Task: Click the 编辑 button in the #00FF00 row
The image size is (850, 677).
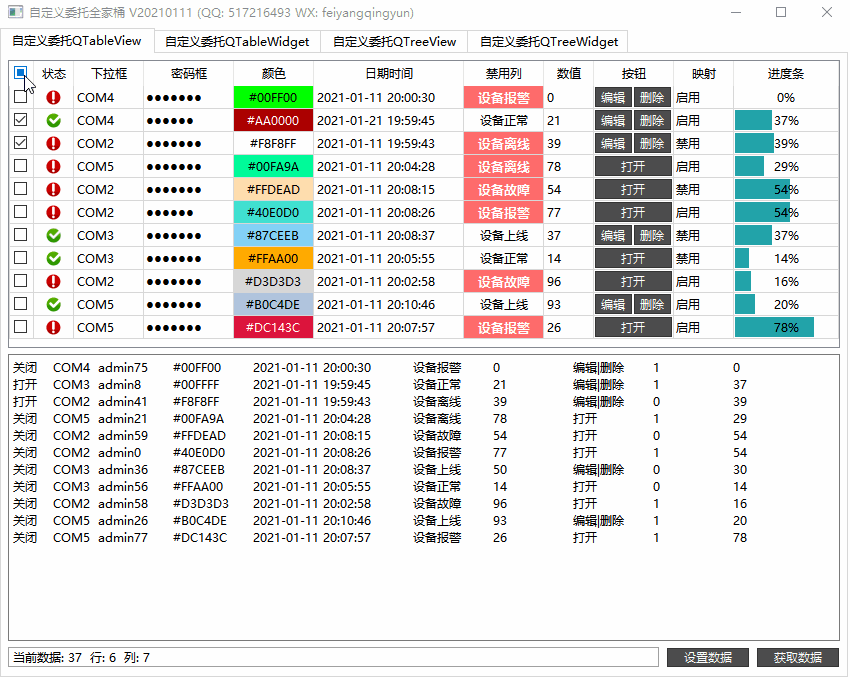Action: pyautogui.click(x=613, y=98)
